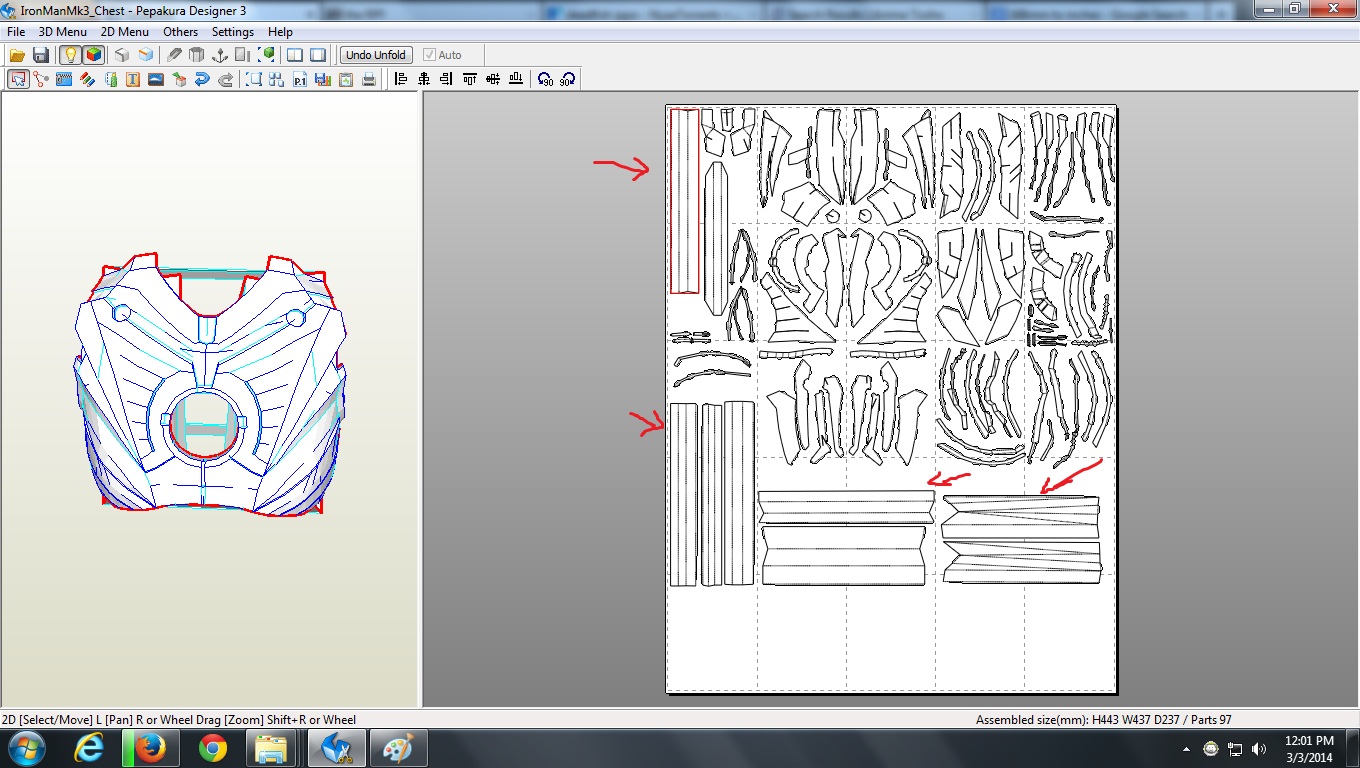Viewport: 1360px width, 768px height.
Task: Click the blue undo arrow icon
Action: pyautogui.click(x=202, y=79)
